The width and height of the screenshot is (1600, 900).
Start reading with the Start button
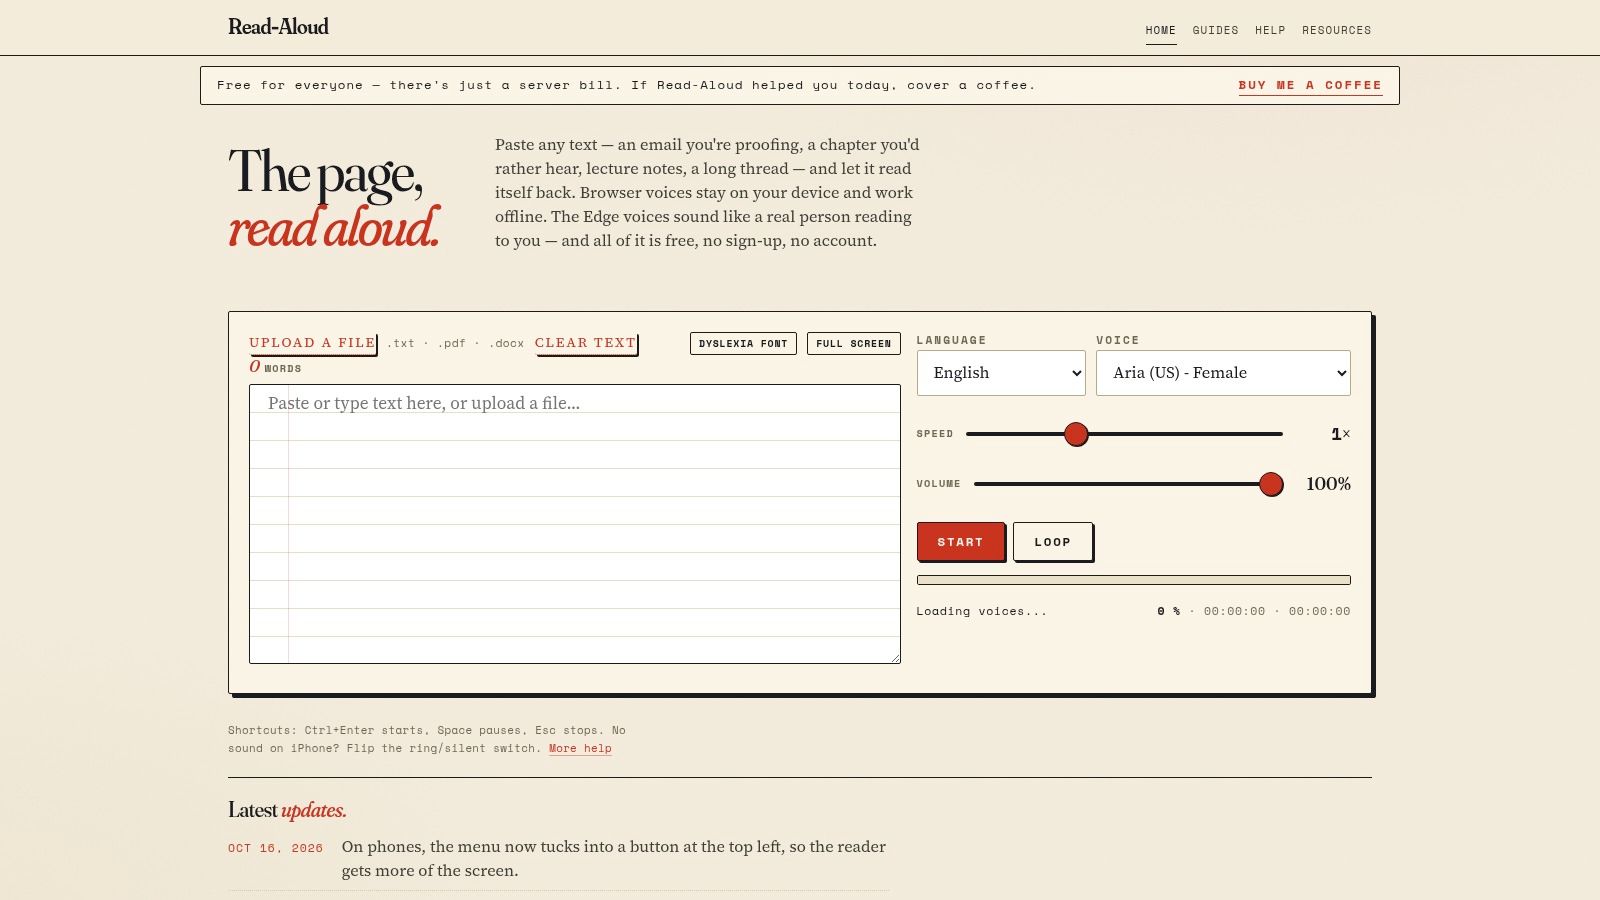pyautogui.click(x=960, y=541)
